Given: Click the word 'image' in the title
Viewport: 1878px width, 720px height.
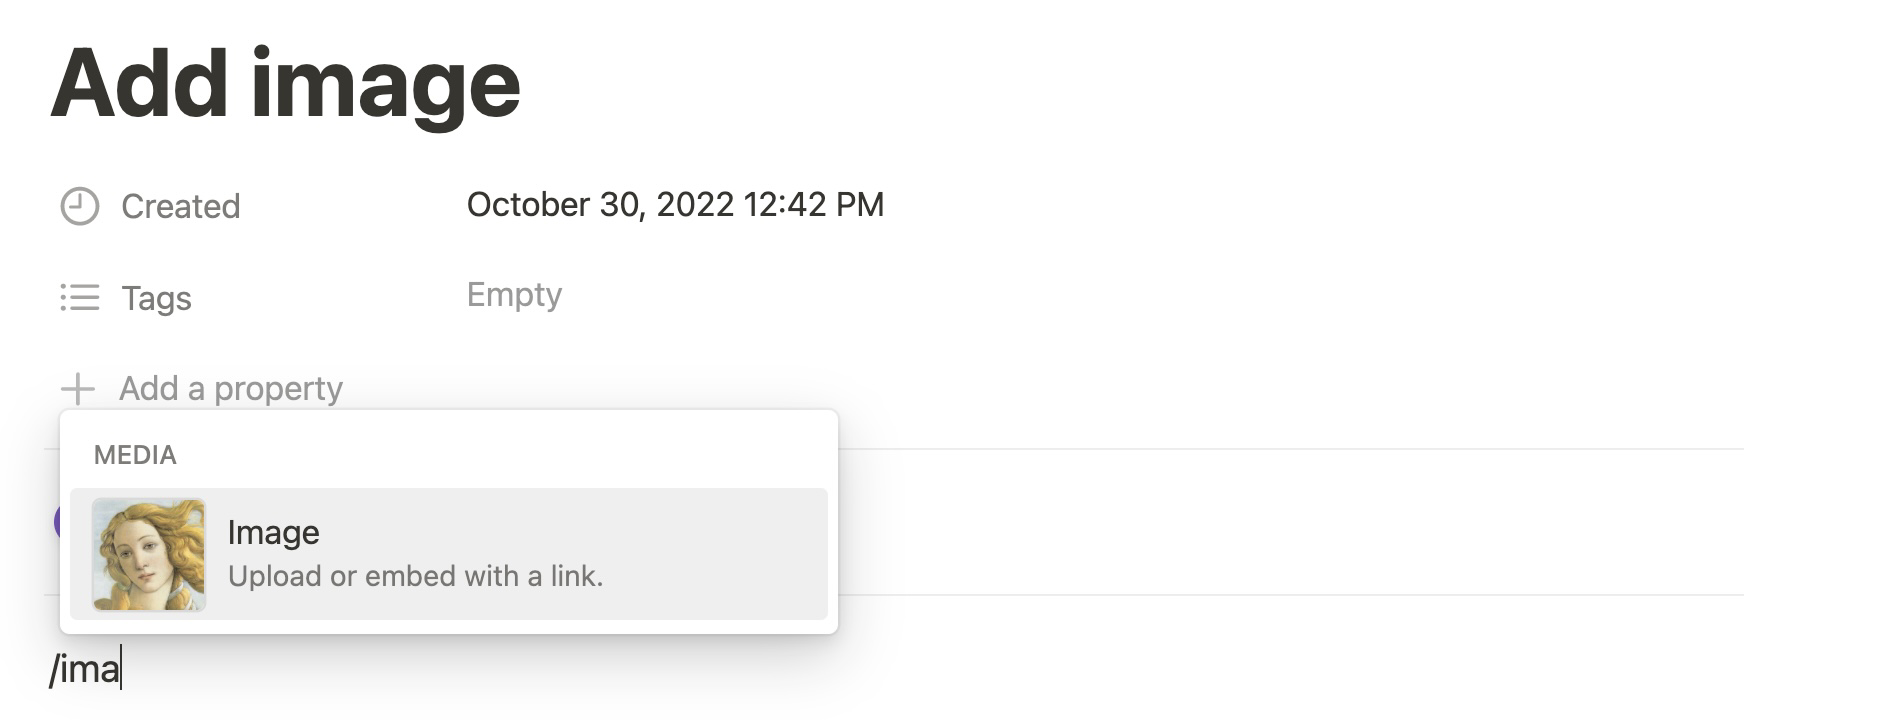Looking at the screenshot, I should tap(386, 84).
